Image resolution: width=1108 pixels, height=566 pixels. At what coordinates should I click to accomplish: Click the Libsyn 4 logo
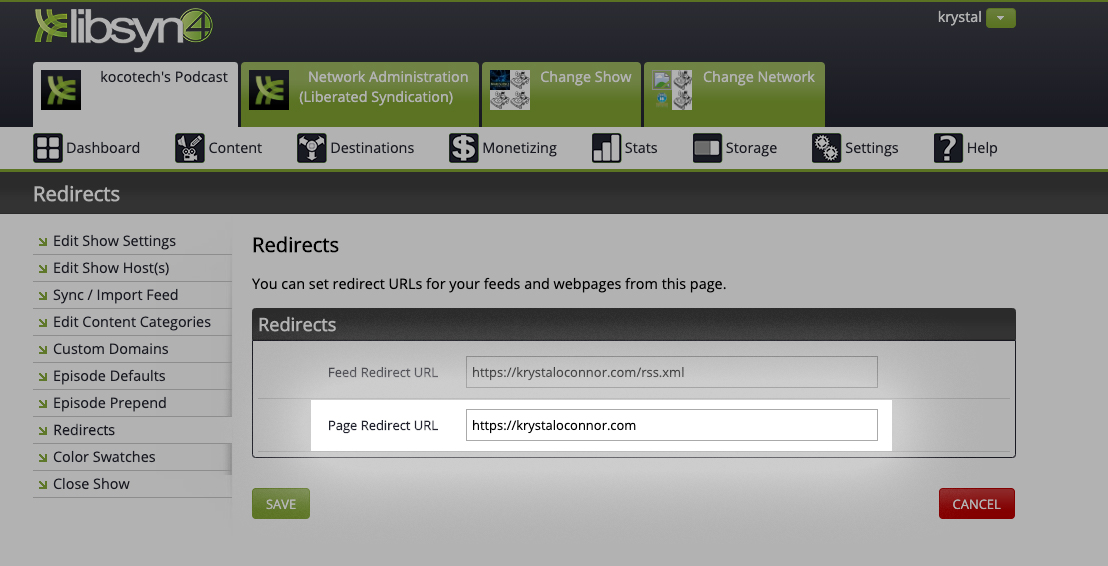click(123, 29)
